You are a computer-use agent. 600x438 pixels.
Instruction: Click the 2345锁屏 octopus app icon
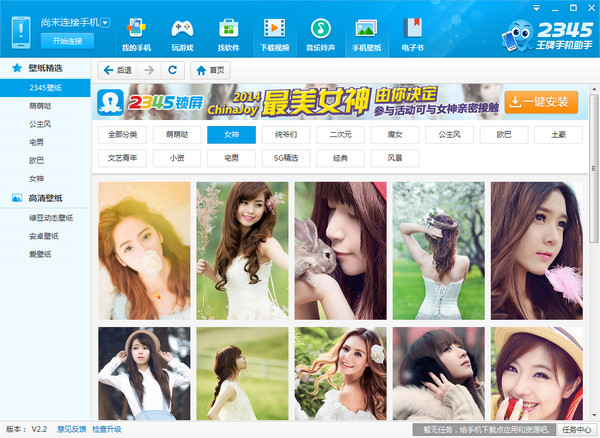tap(110, 102)
